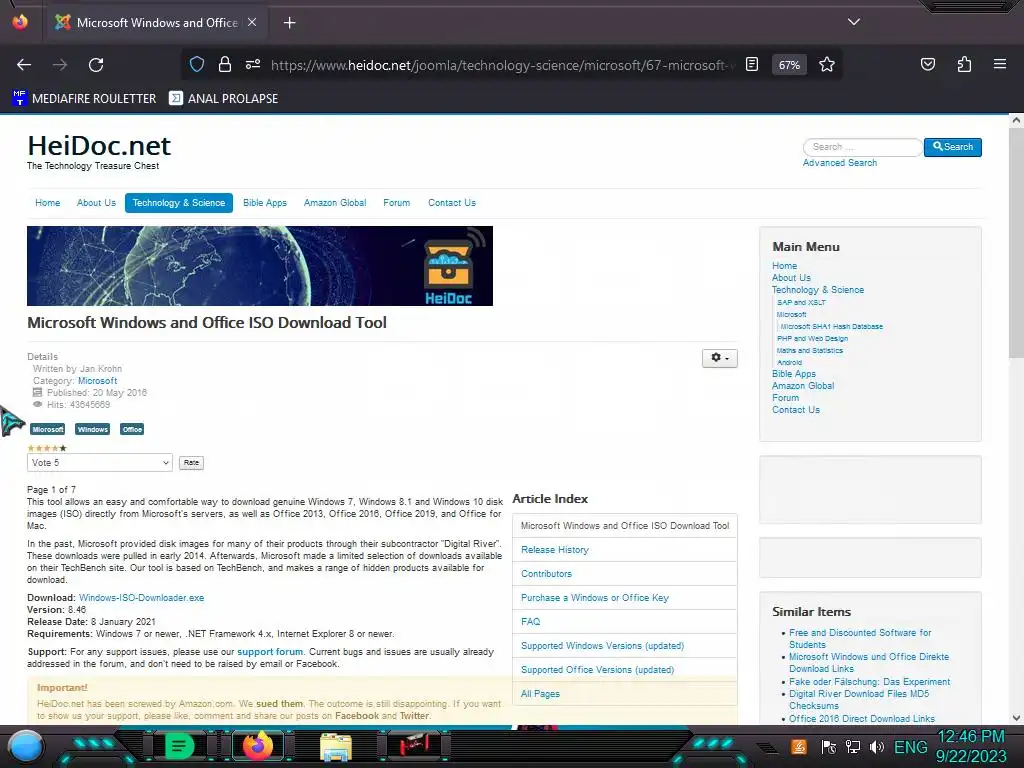1024x768 pixels.
Task: Click the Office tag badge
Action: (132, 429)
